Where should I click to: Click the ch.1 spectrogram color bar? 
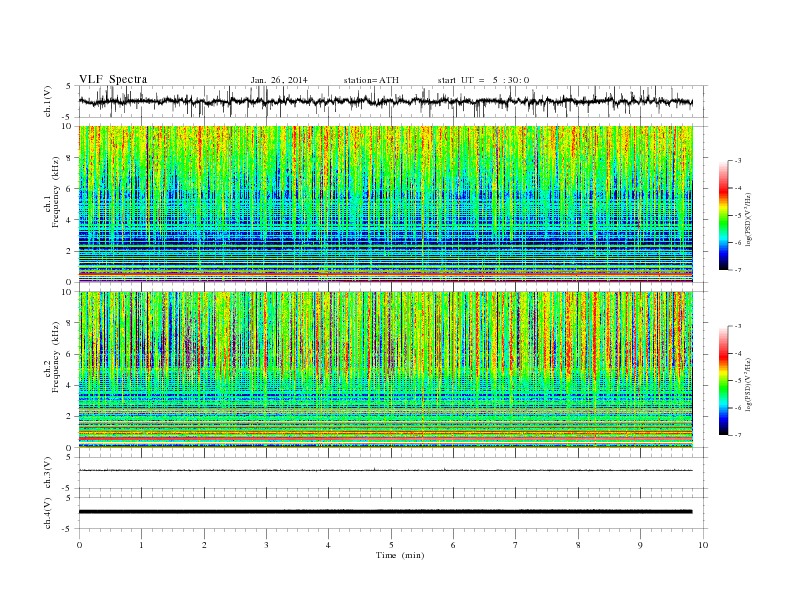tap(723, 215)
